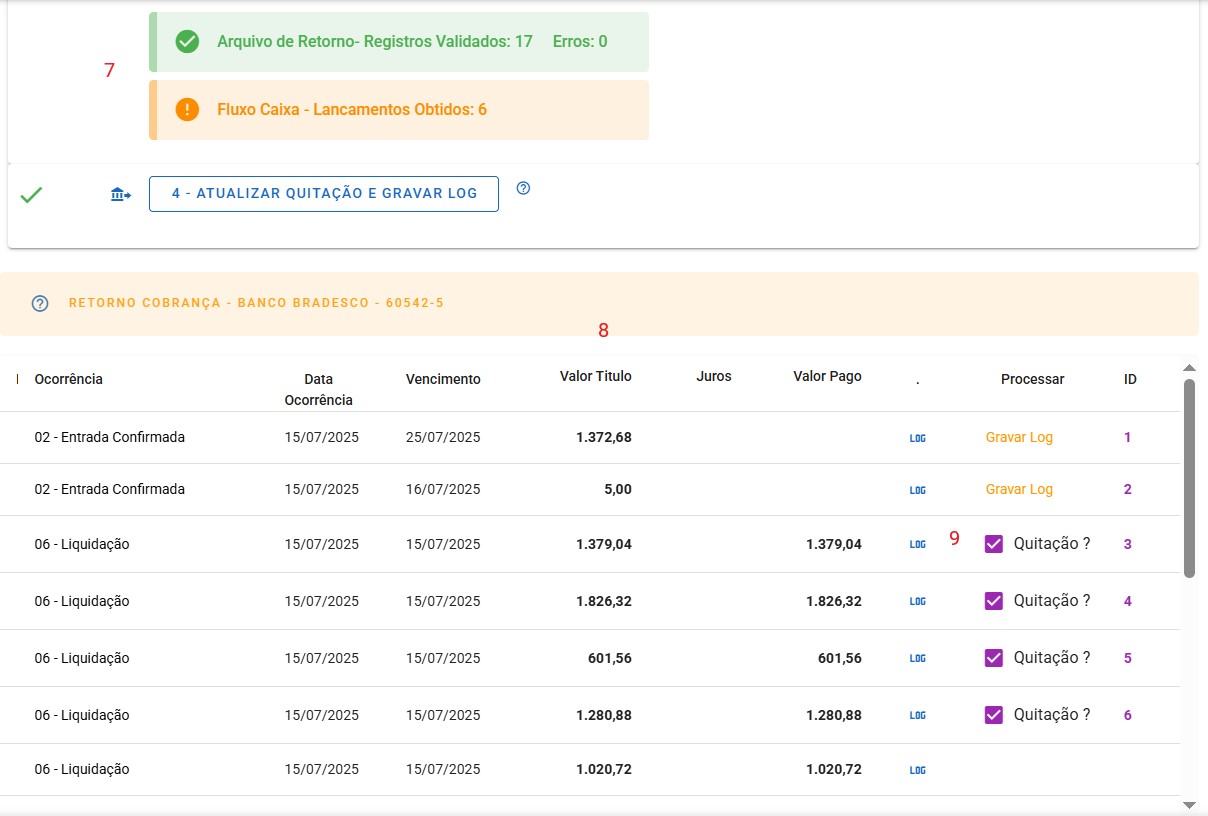
Task: Open LOG icon for row ID 1
Action: click(x=917, y=438)
